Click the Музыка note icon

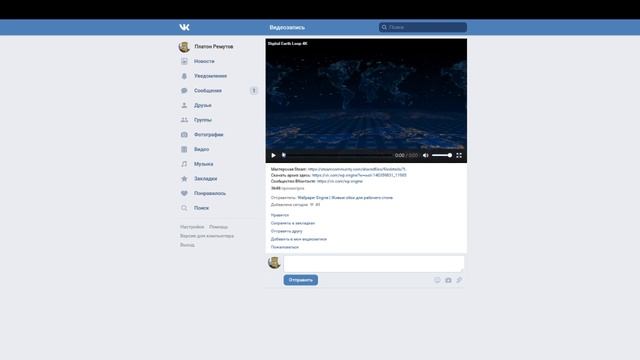click(184, 164)
